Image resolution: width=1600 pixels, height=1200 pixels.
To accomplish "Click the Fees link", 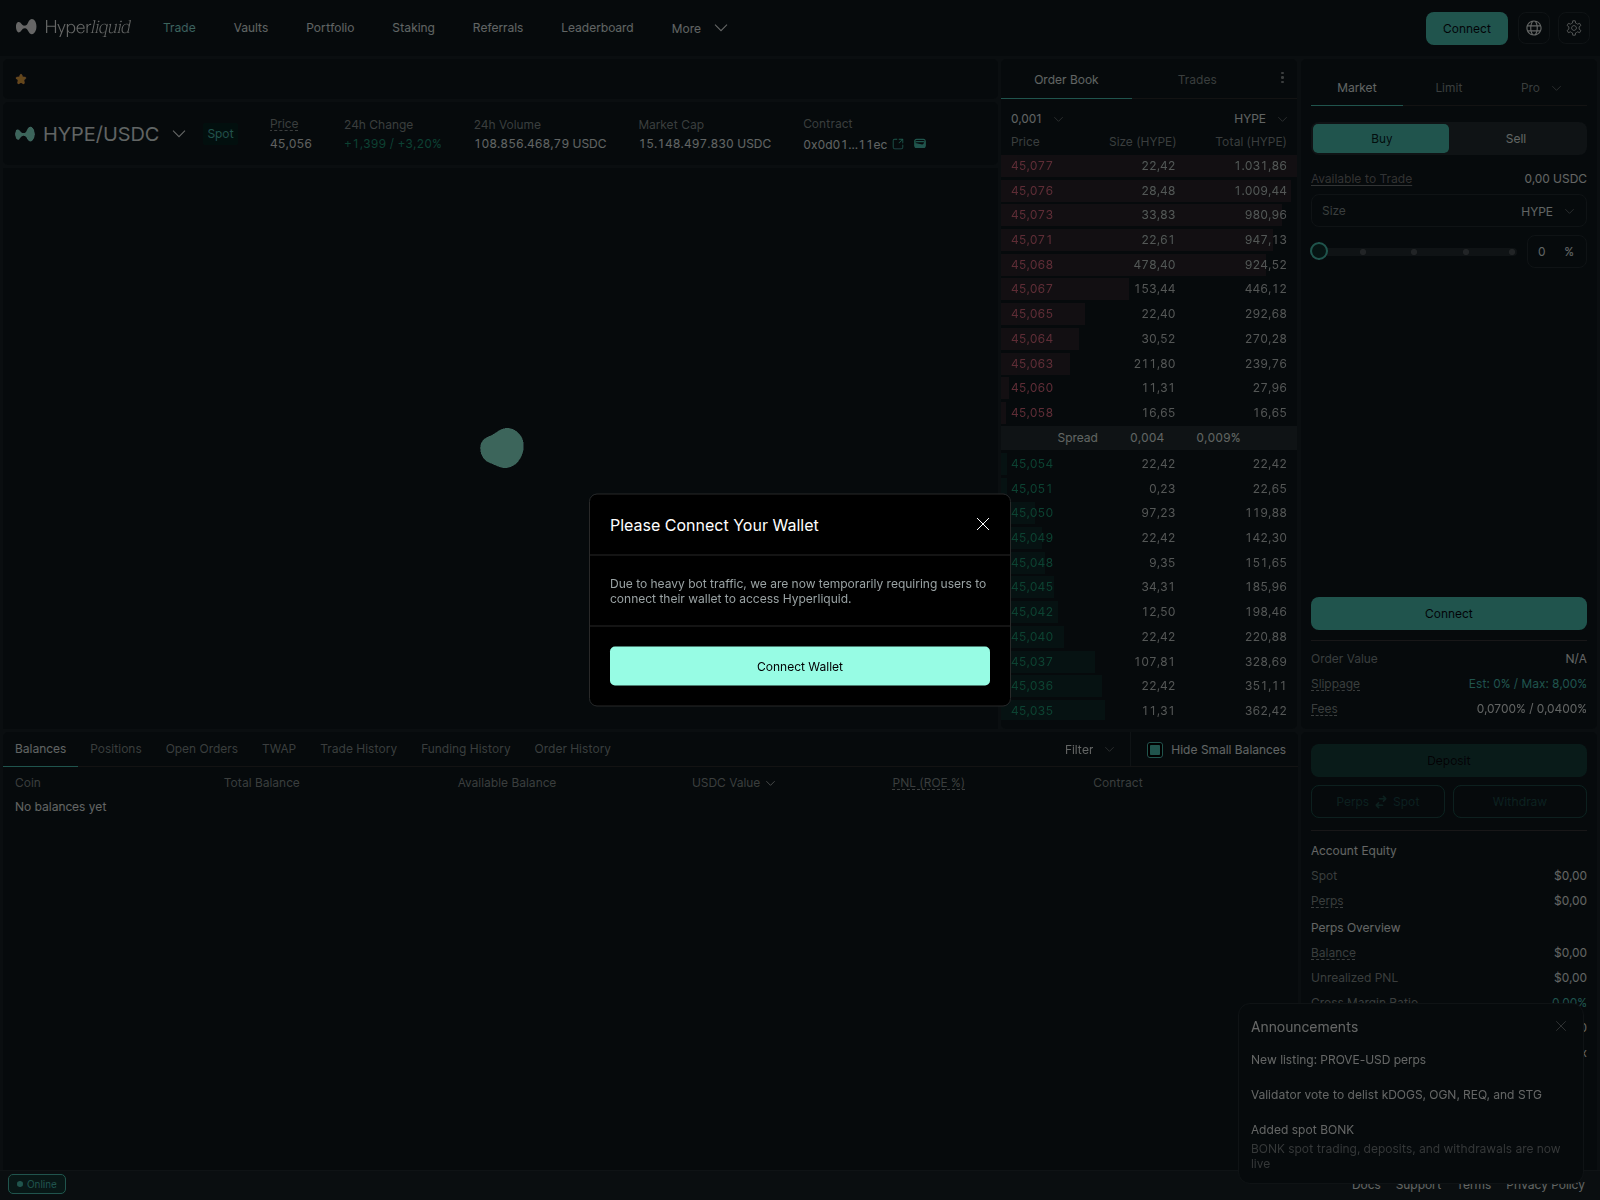I will [1324, 709].
